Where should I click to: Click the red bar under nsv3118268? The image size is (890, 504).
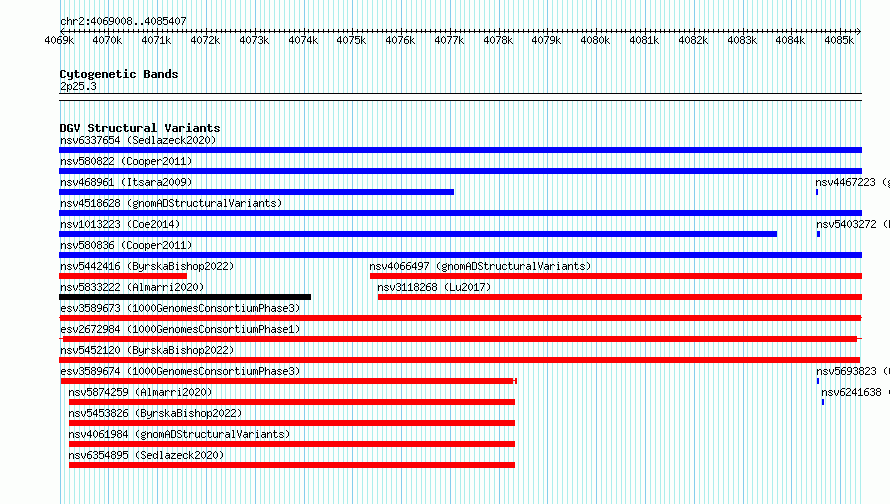click(x=620, y=297)
